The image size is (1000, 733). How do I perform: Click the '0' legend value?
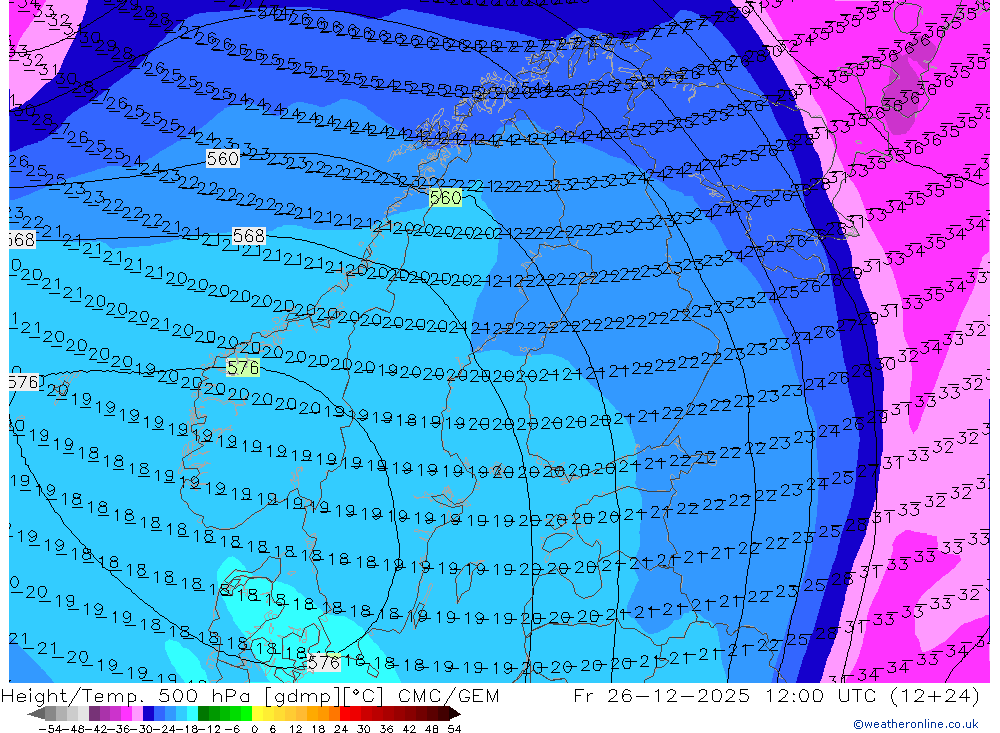click(x=254, y=729)
